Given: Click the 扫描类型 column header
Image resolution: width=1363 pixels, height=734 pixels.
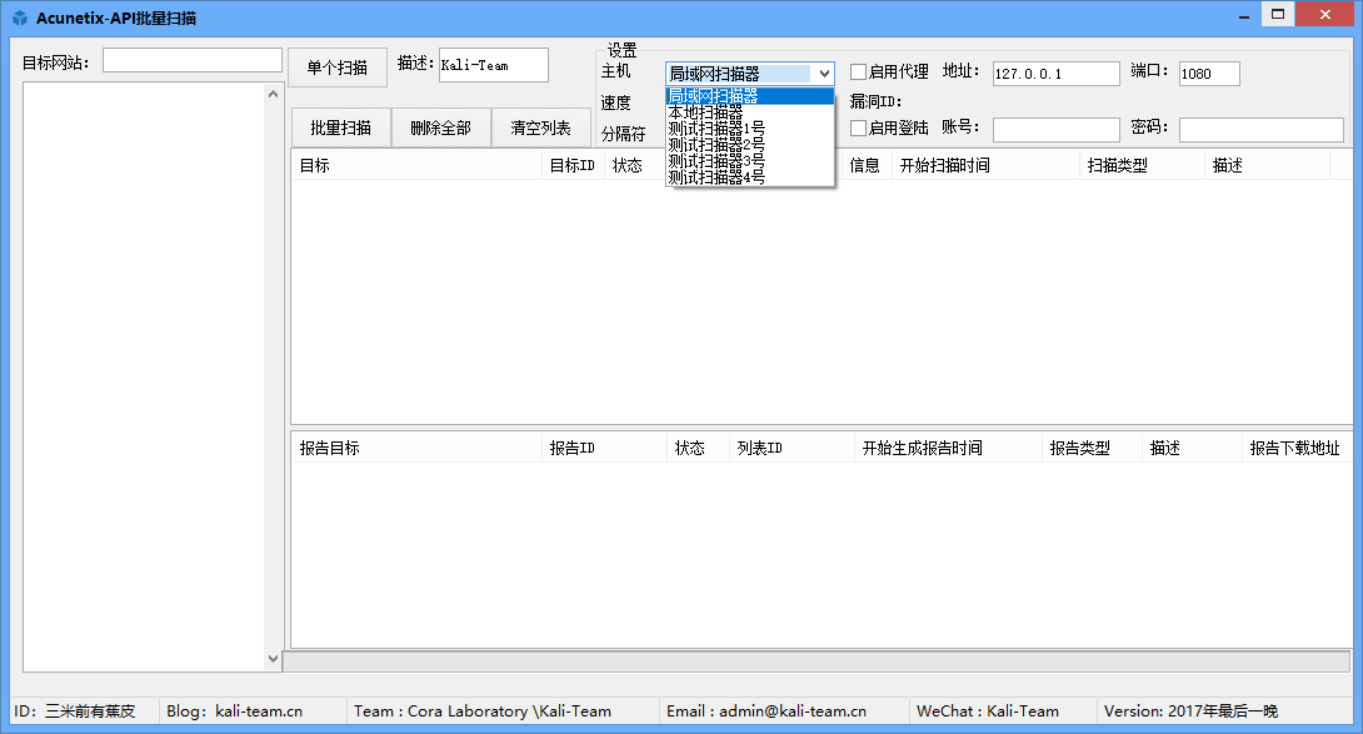Looking at the screenshot, I should (x=1143, y=165).
